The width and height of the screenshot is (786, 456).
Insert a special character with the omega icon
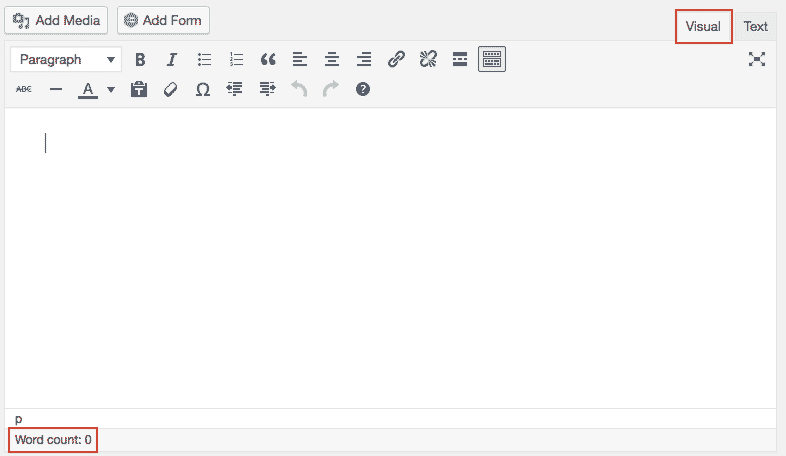click(203, 89)
